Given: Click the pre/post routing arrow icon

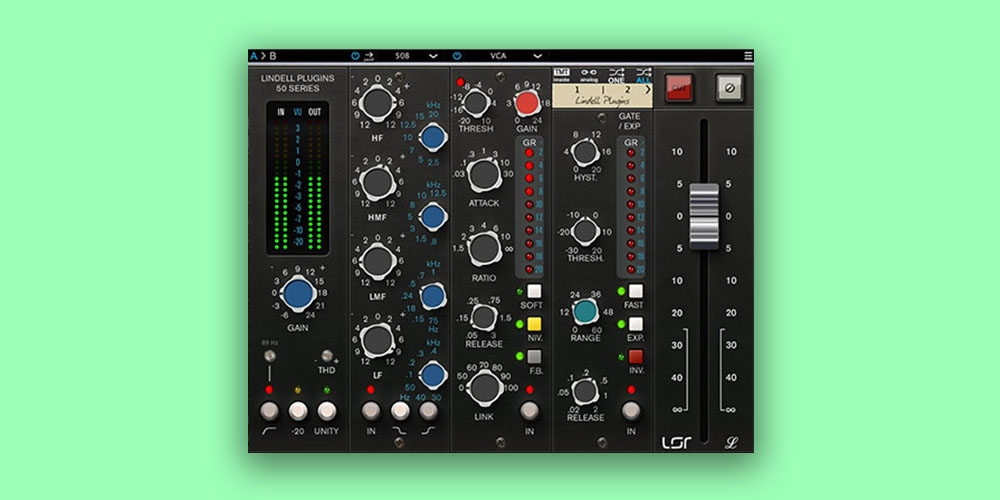Looking at the screenshot, I should [x=369, y=56].
